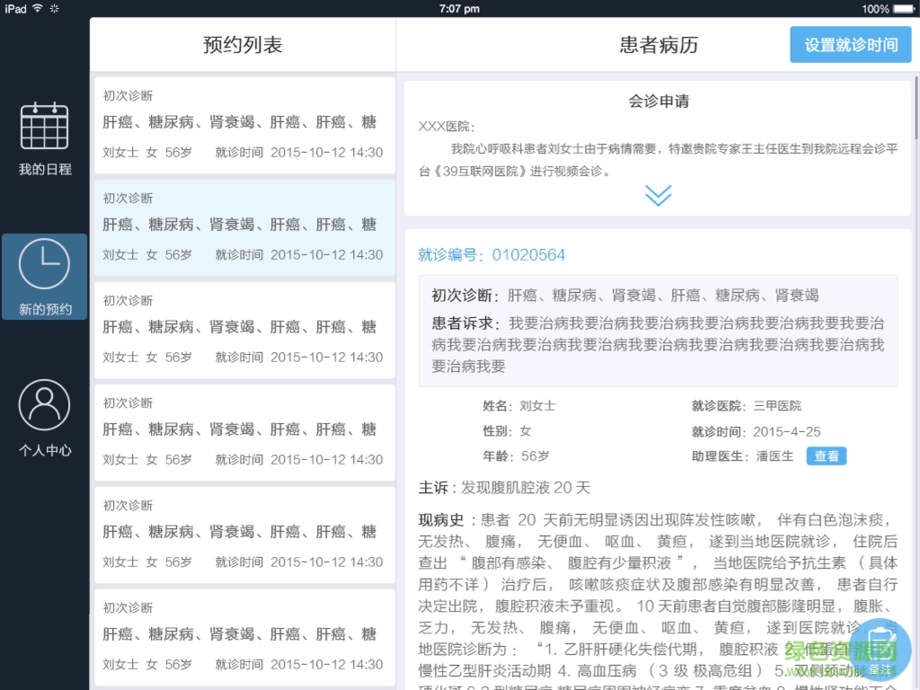Image resolution: width=920 pixels, height=690 pixels.
Task: Click the Wi-Fi icon in status bar
Action: (x=38, y=8)
